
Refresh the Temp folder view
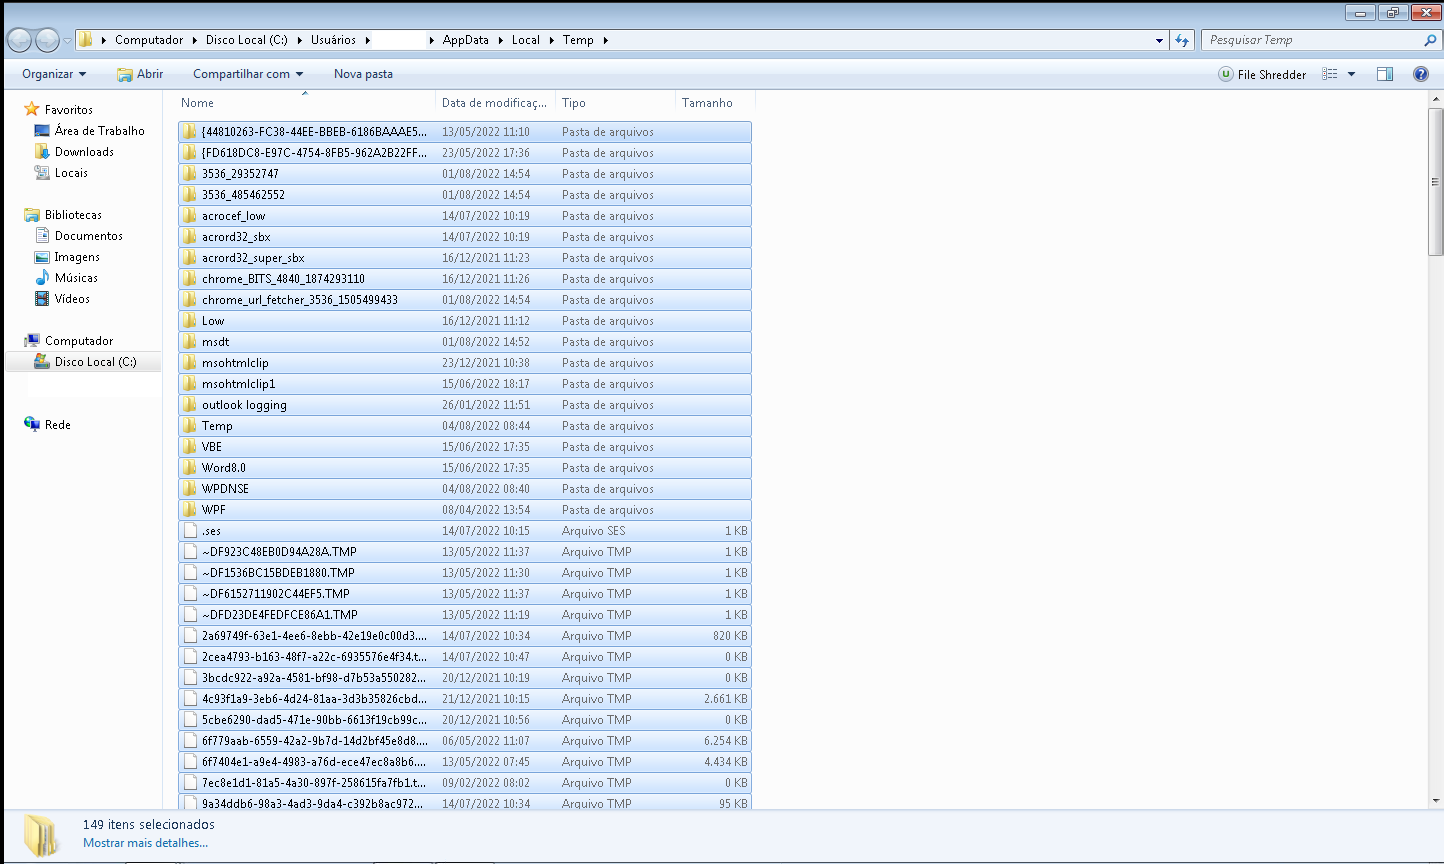(1182, 40)
